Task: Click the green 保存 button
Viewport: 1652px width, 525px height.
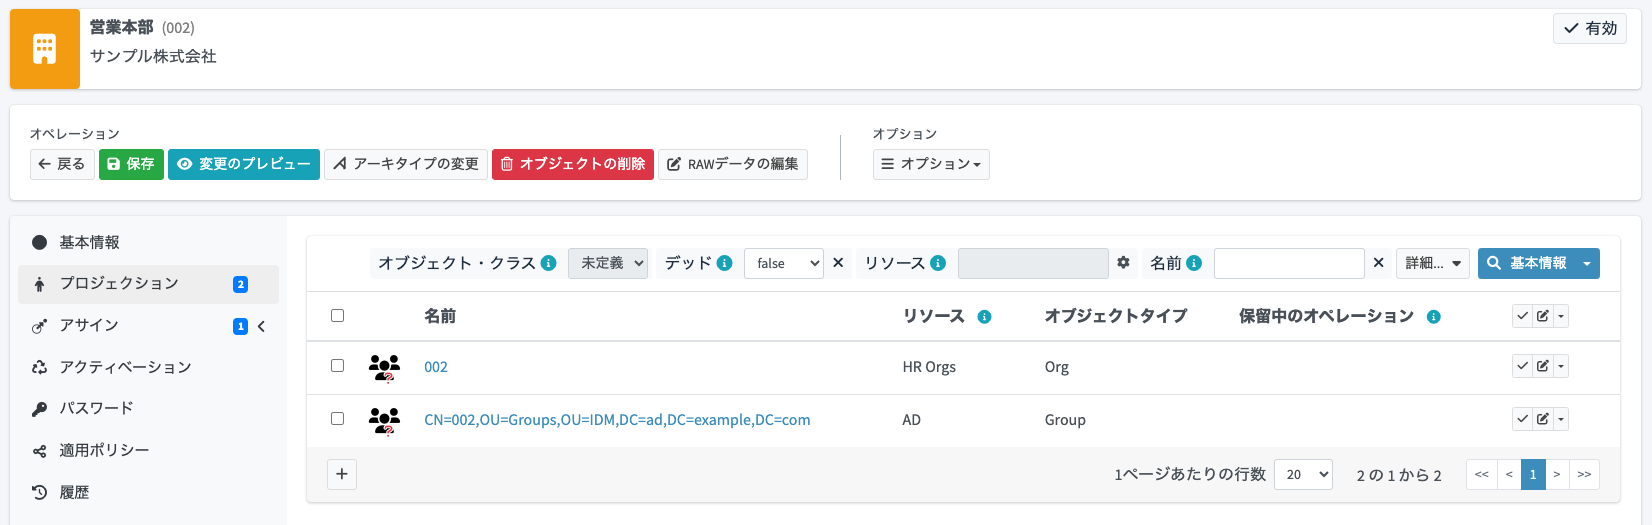Action: pyautogui.click(x=131, y=164)
